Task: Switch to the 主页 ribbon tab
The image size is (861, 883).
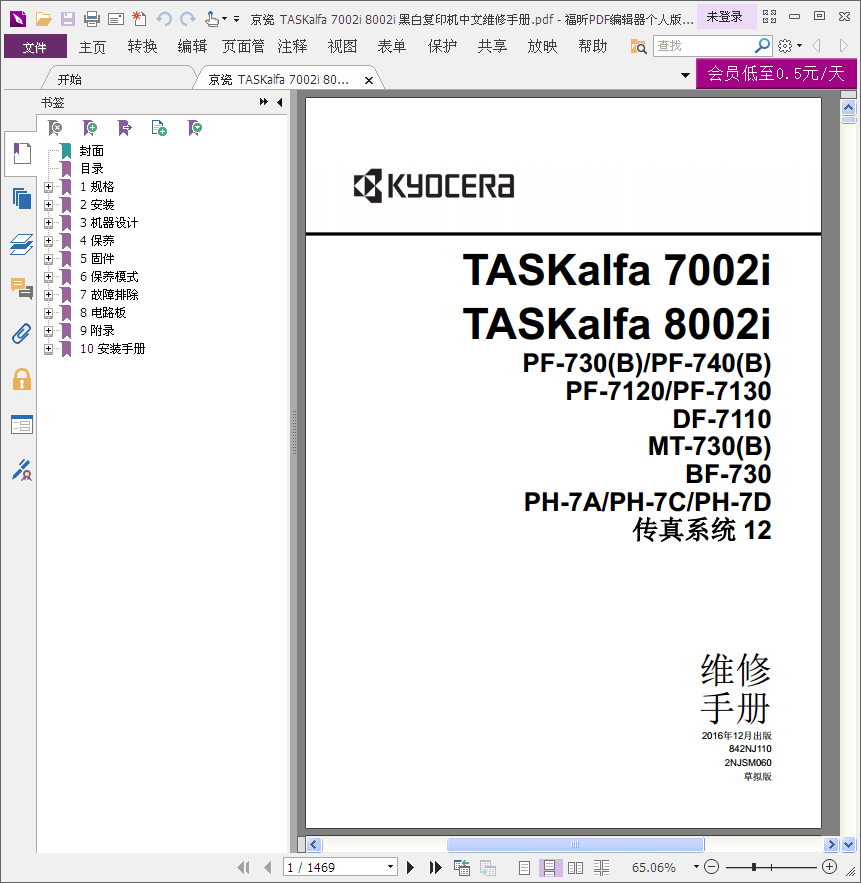Action: point(92,46)
